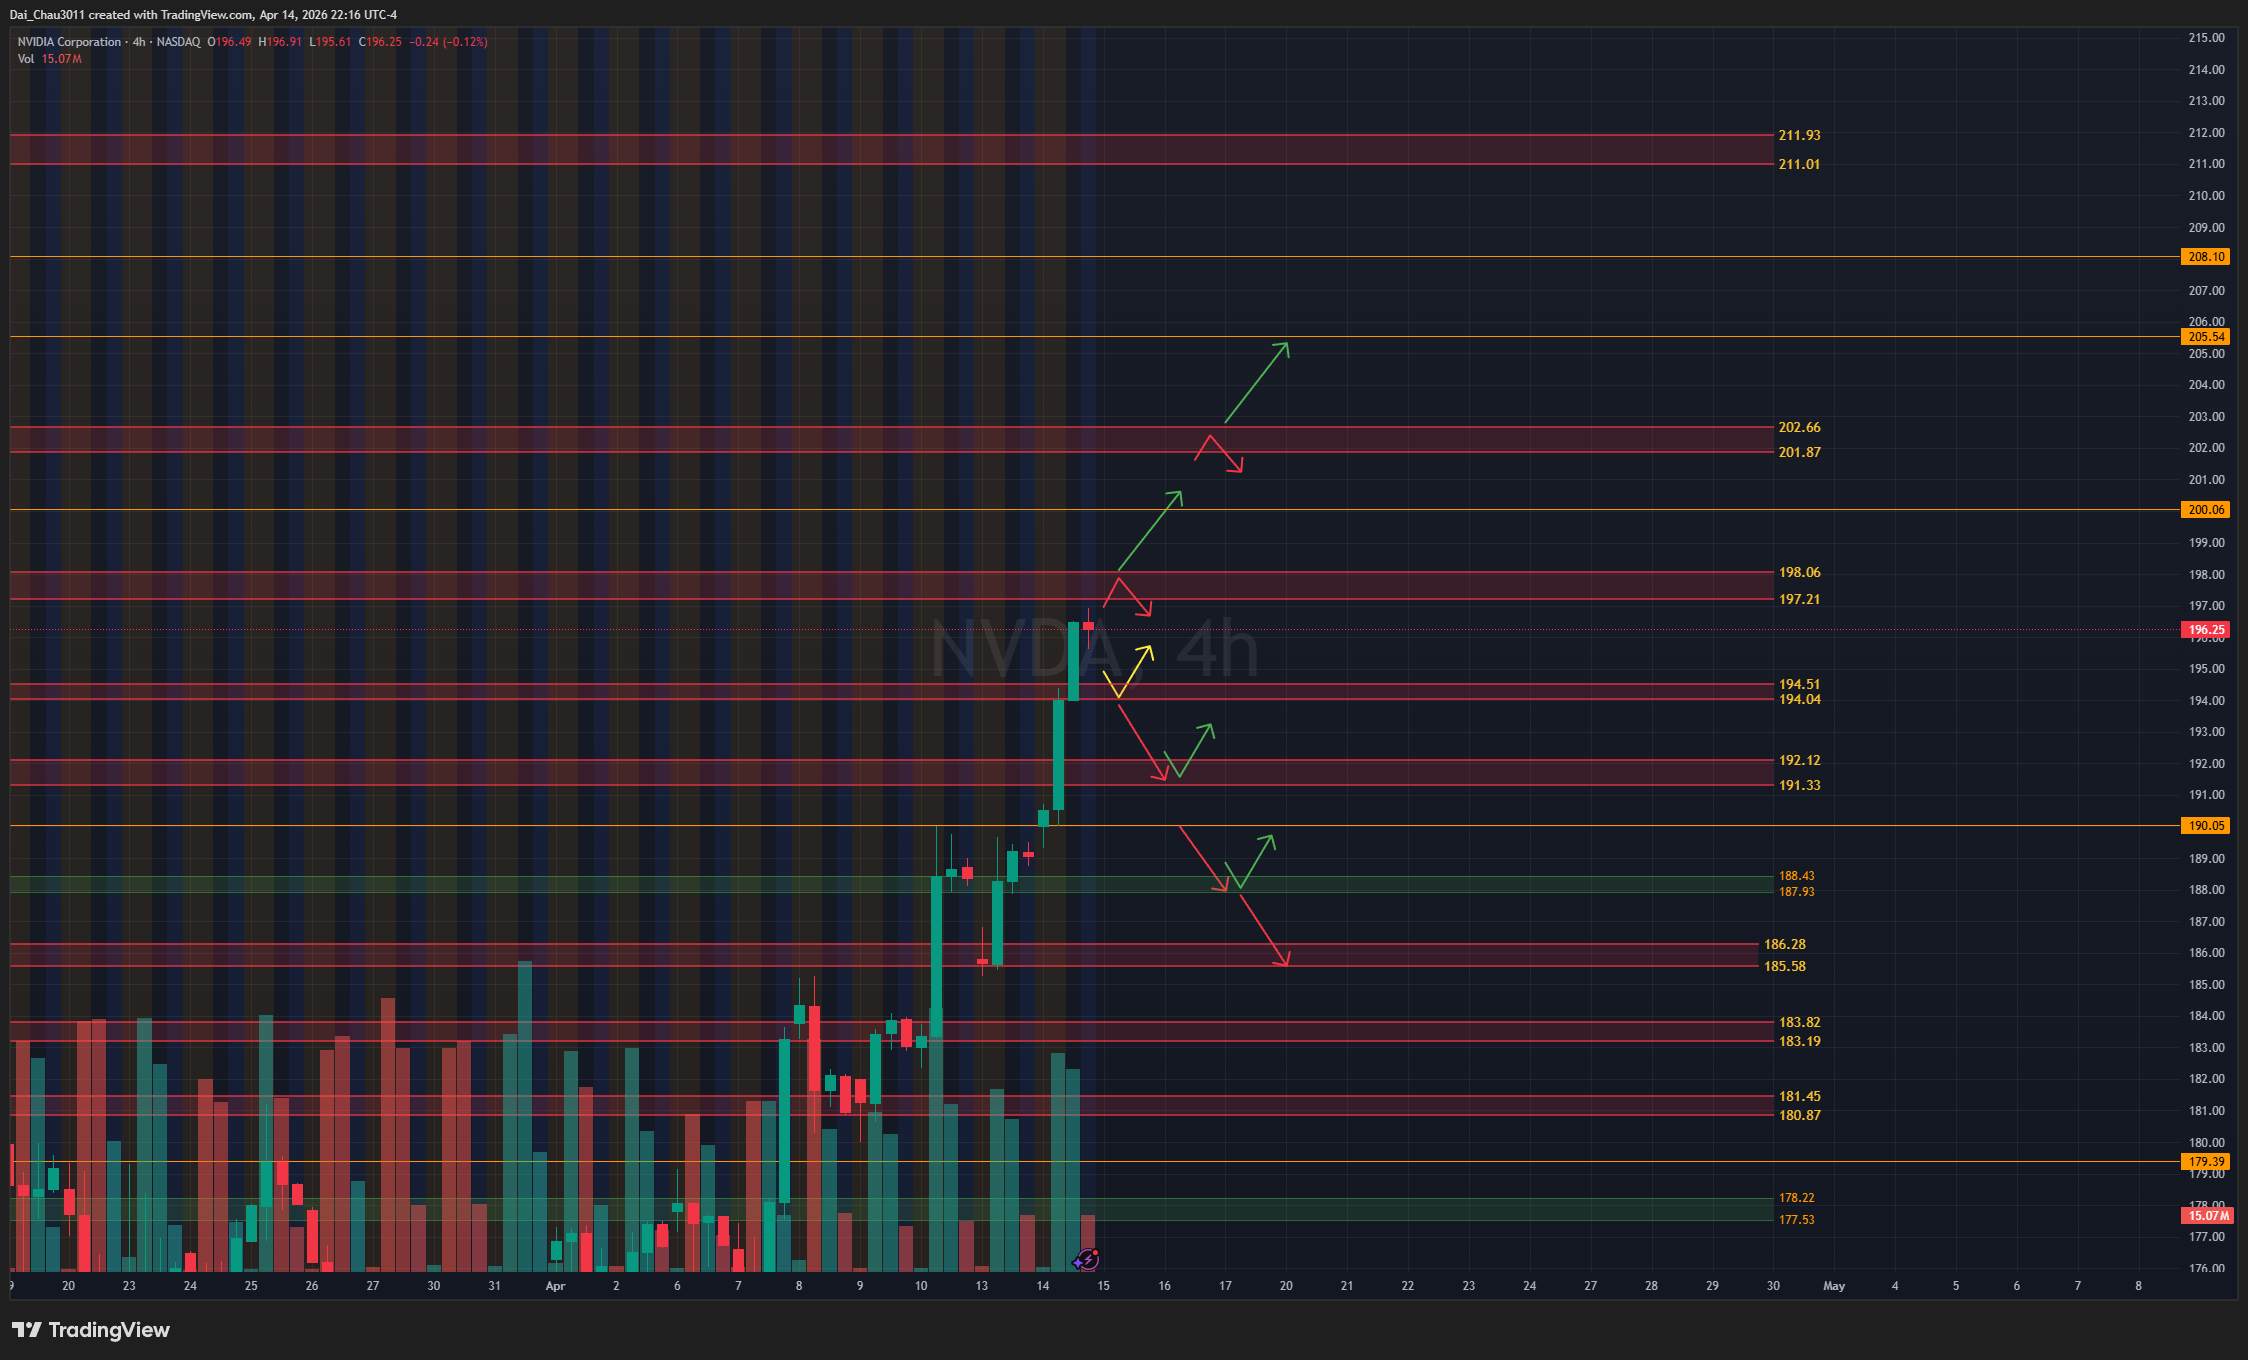
Task: Select the red arrow pointing to 185.58
Action: click(1264, 930)
